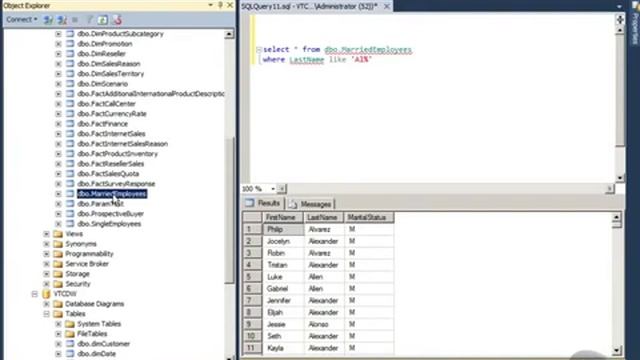Click the Storage folder icon
Image resolution: width=640 pixels, height=360 pixels.
coord(58,274)
